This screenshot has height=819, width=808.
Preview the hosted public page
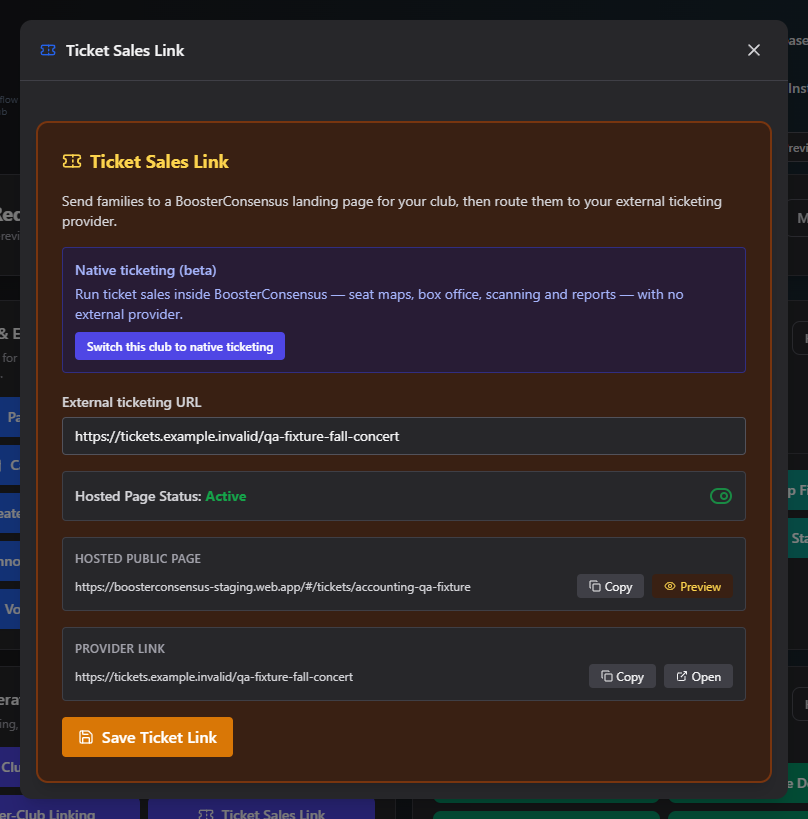[692, 587]
